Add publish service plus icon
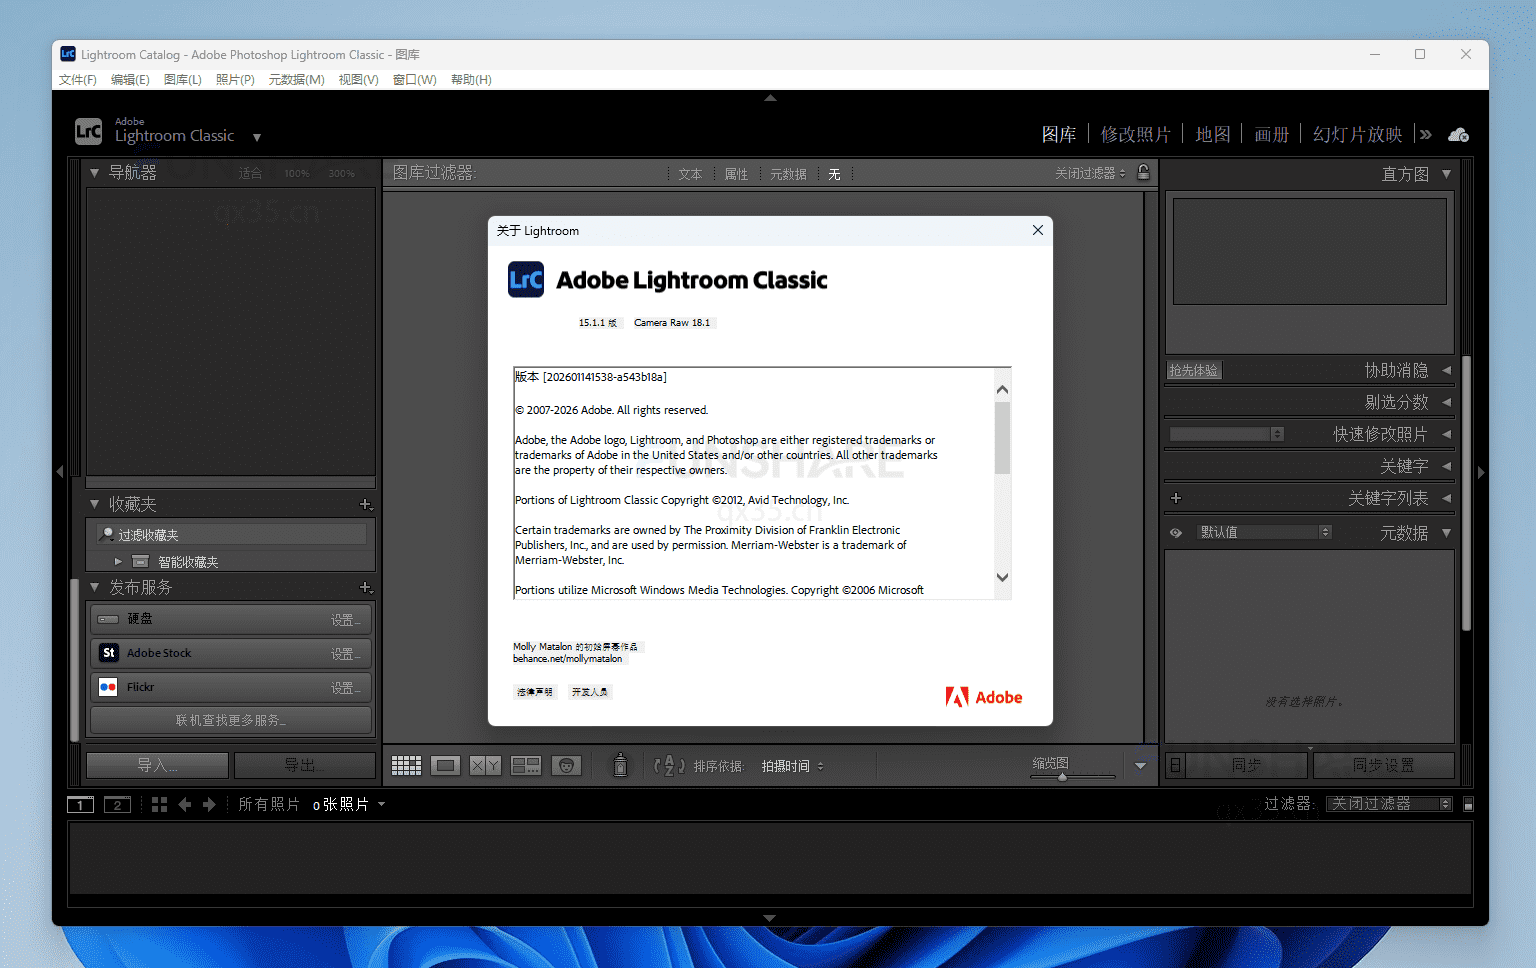This screenshot has height=968, width=1536. click(x=366, y=588)
